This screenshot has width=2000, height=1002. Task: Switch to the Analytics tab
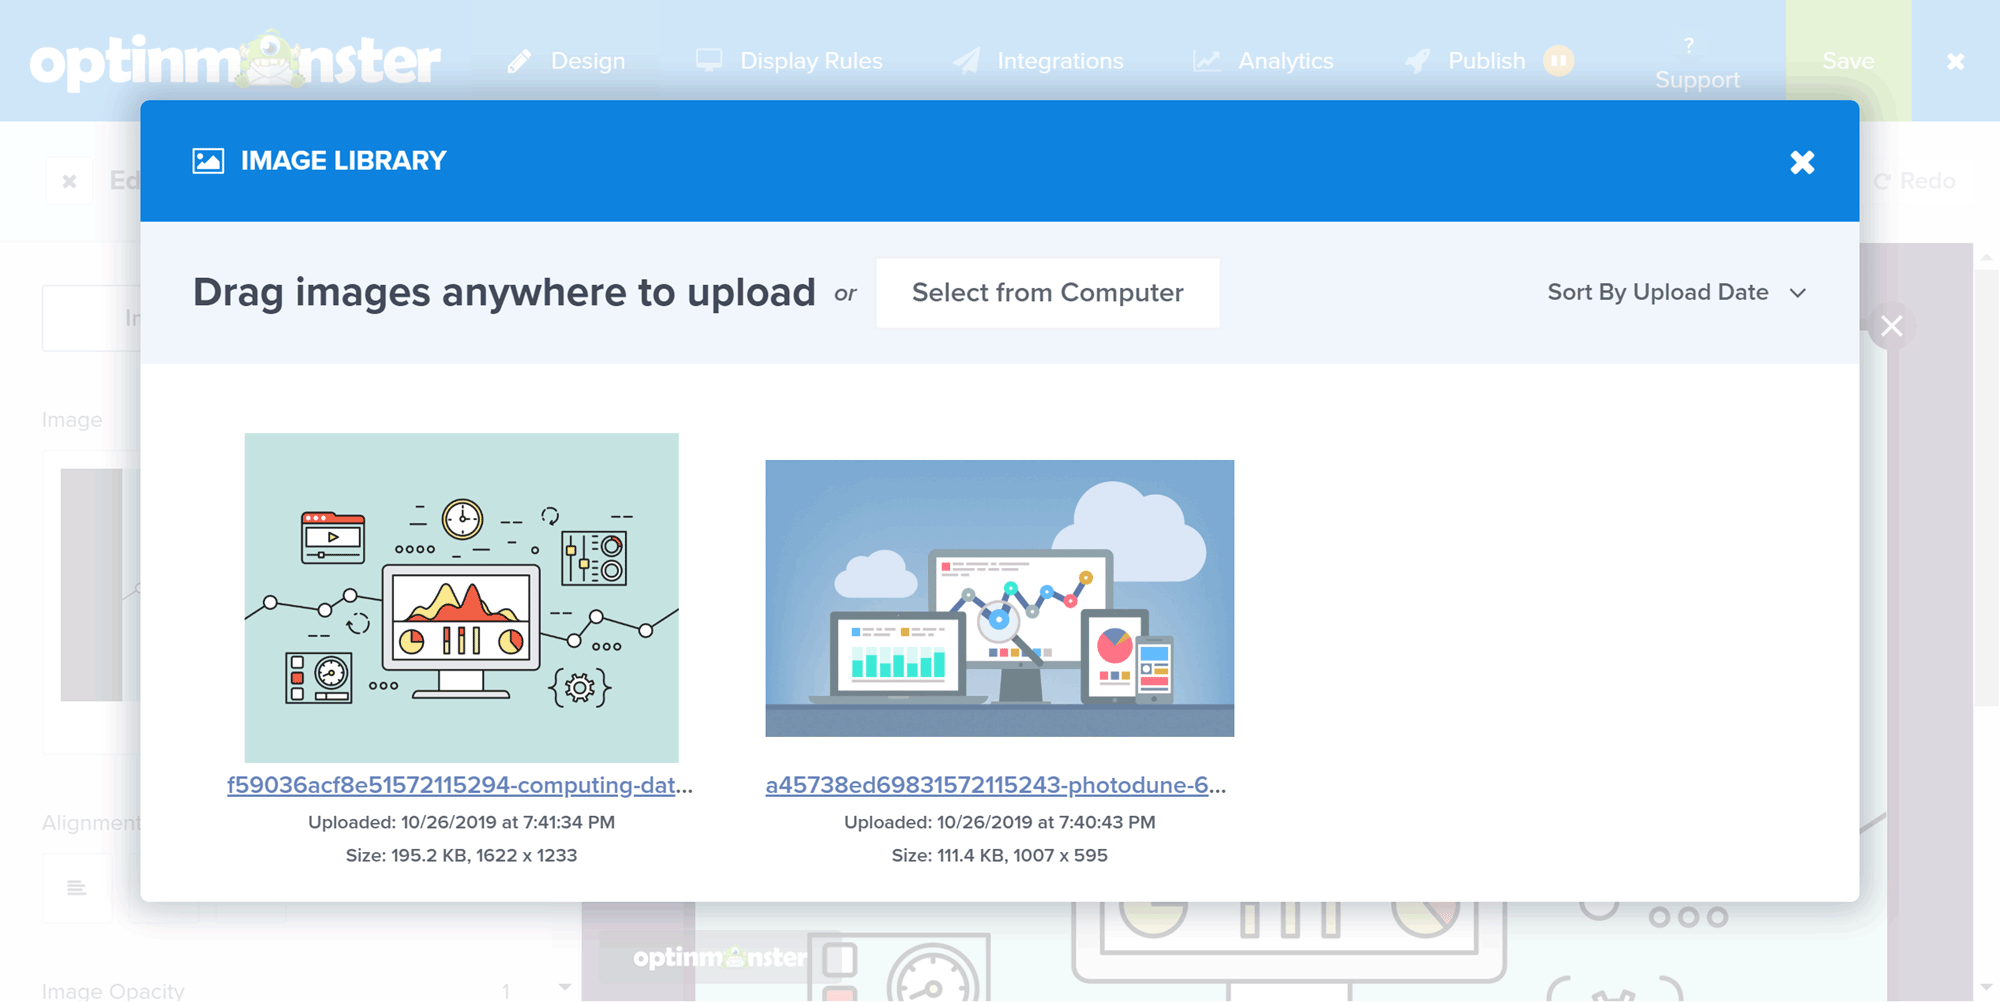click(x=1264, y=61)
